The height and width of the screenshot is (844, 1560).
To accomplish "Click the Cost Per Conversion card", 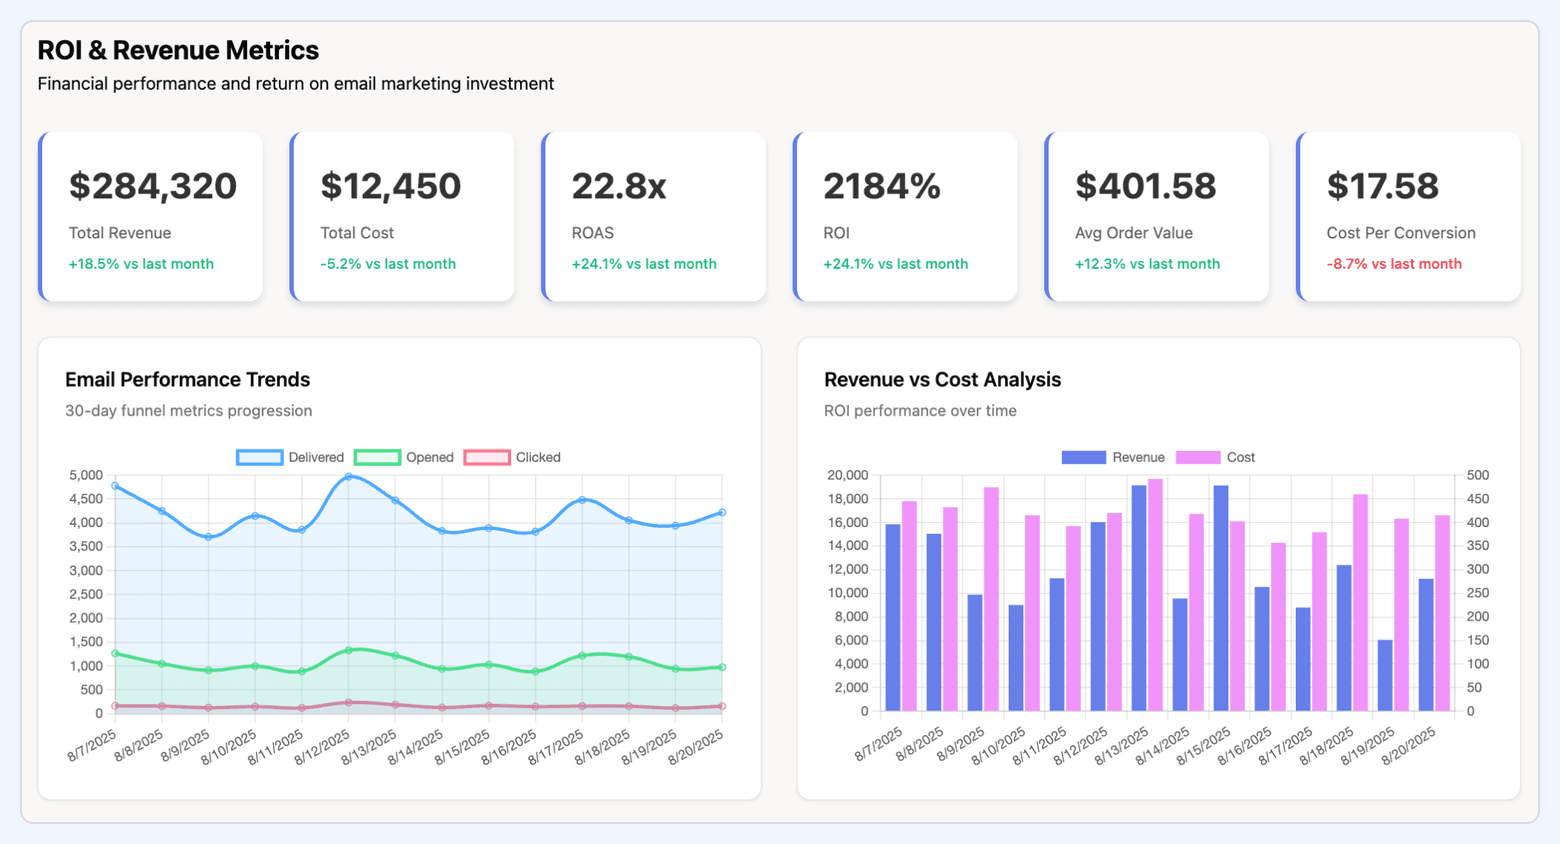I will pyautogui.click(x=1410, y=216).
